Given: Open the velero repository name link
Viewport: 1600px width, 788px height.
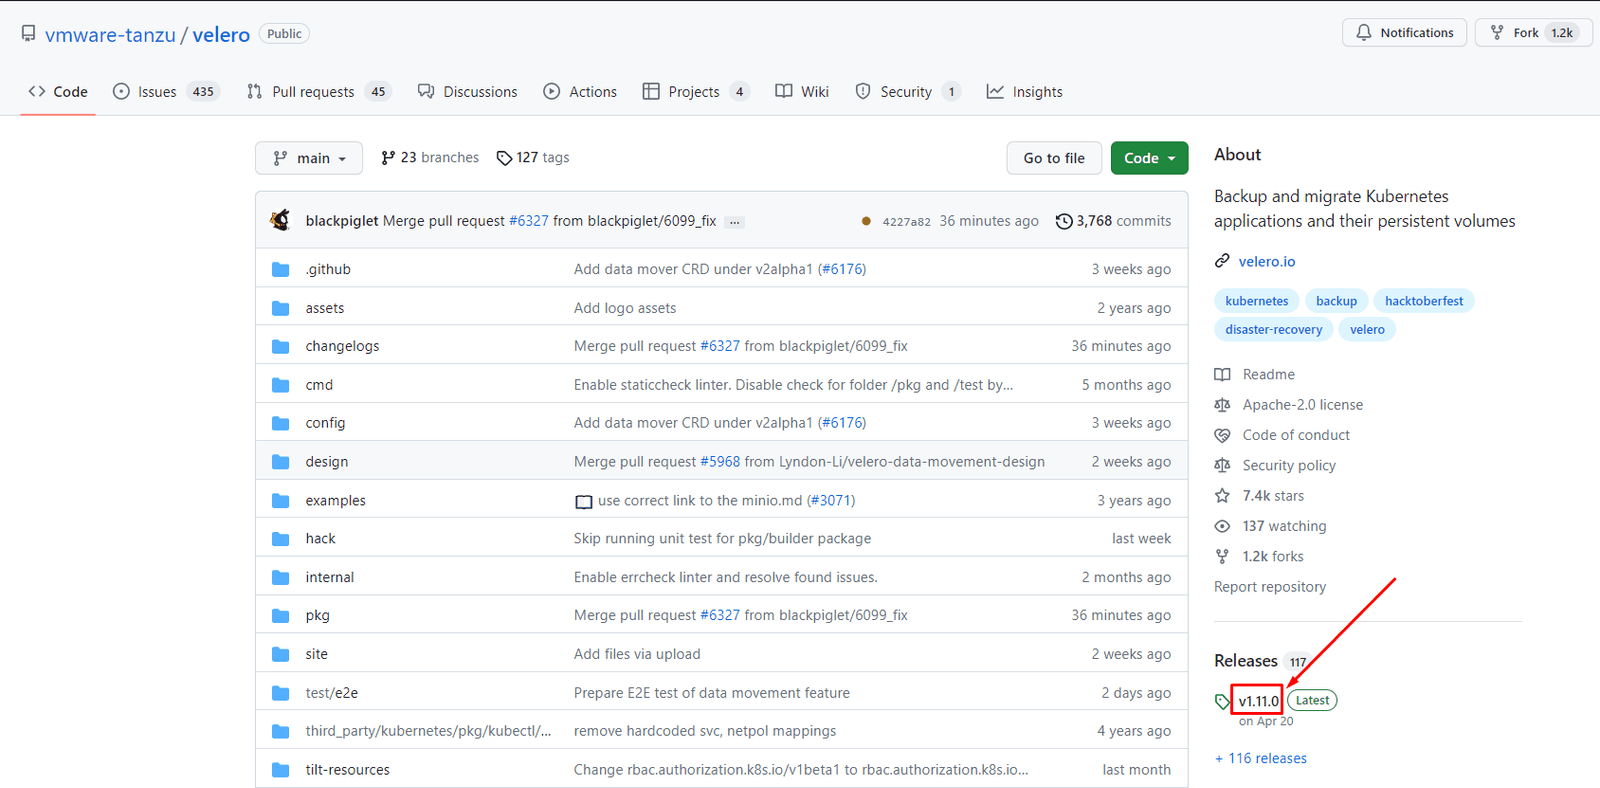Looking at the screenshot, I should pos(221,35).
